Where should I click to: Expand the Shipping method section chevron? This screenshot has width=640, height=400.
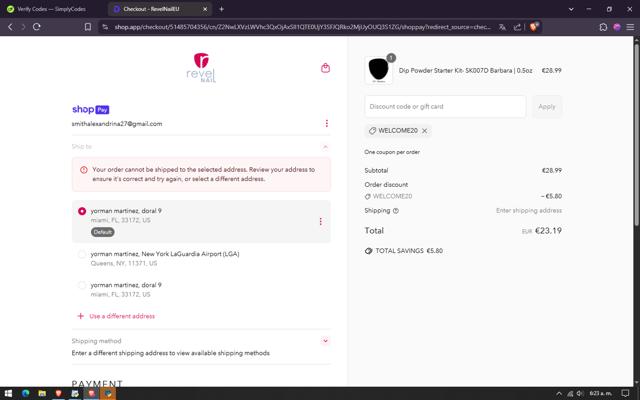coord(325,341)
